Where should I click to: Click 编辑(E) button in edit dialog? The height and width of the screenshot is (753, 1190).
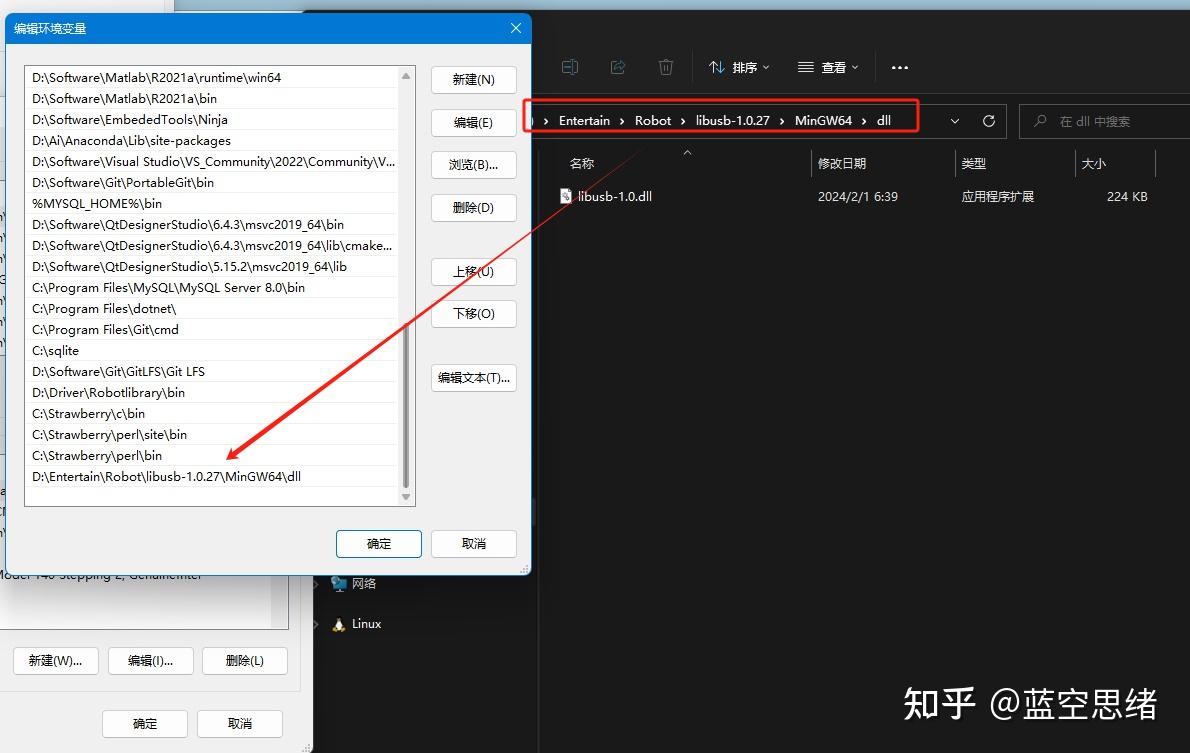click(474, 122)
